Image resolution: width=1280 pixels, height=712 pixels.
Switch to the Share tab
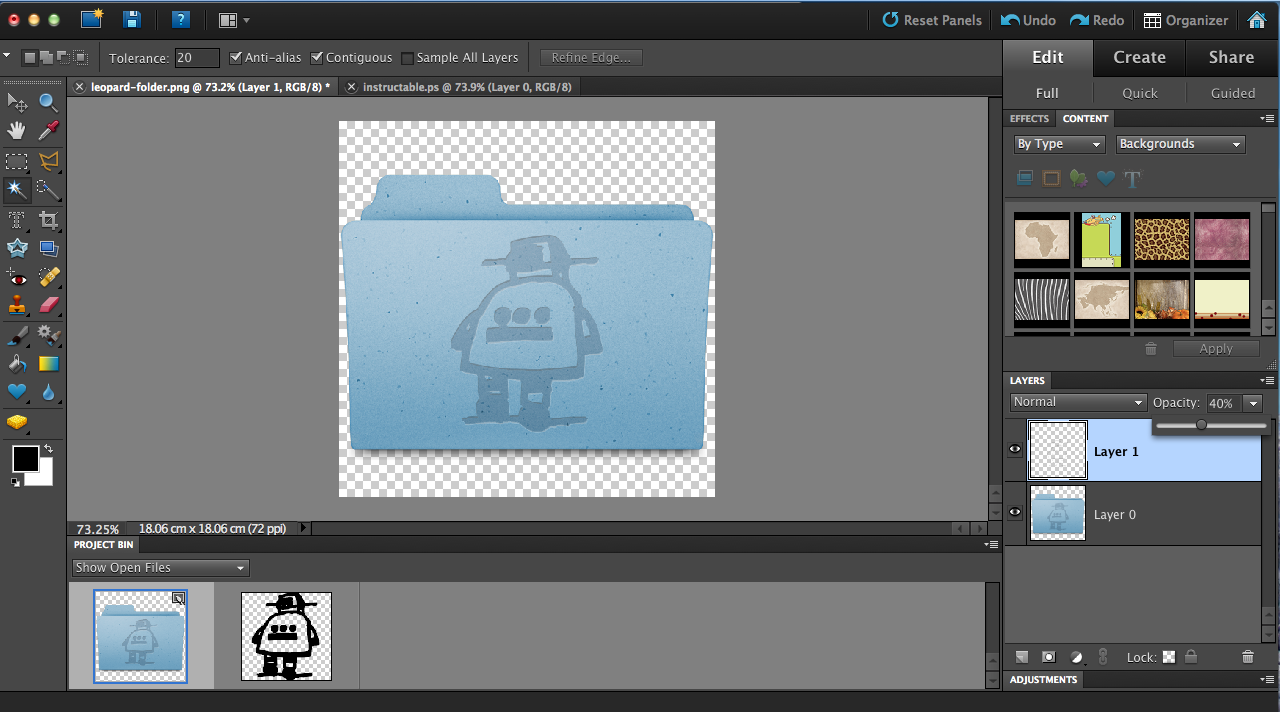(x=1231, y=57)
